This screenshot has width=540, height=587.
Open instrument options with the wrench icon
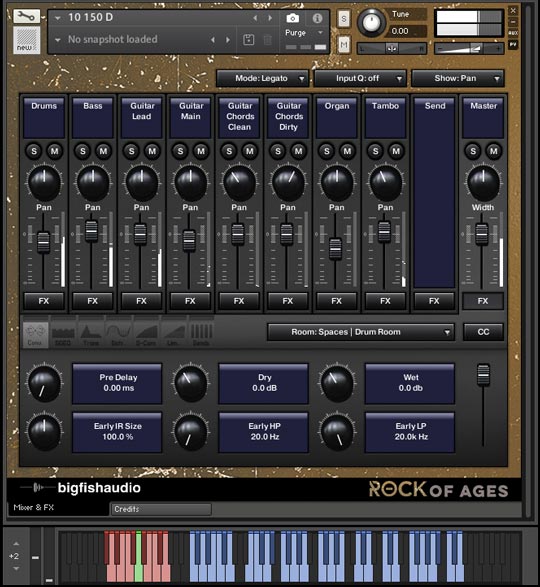pyautogui.click(x=26, y=16)
